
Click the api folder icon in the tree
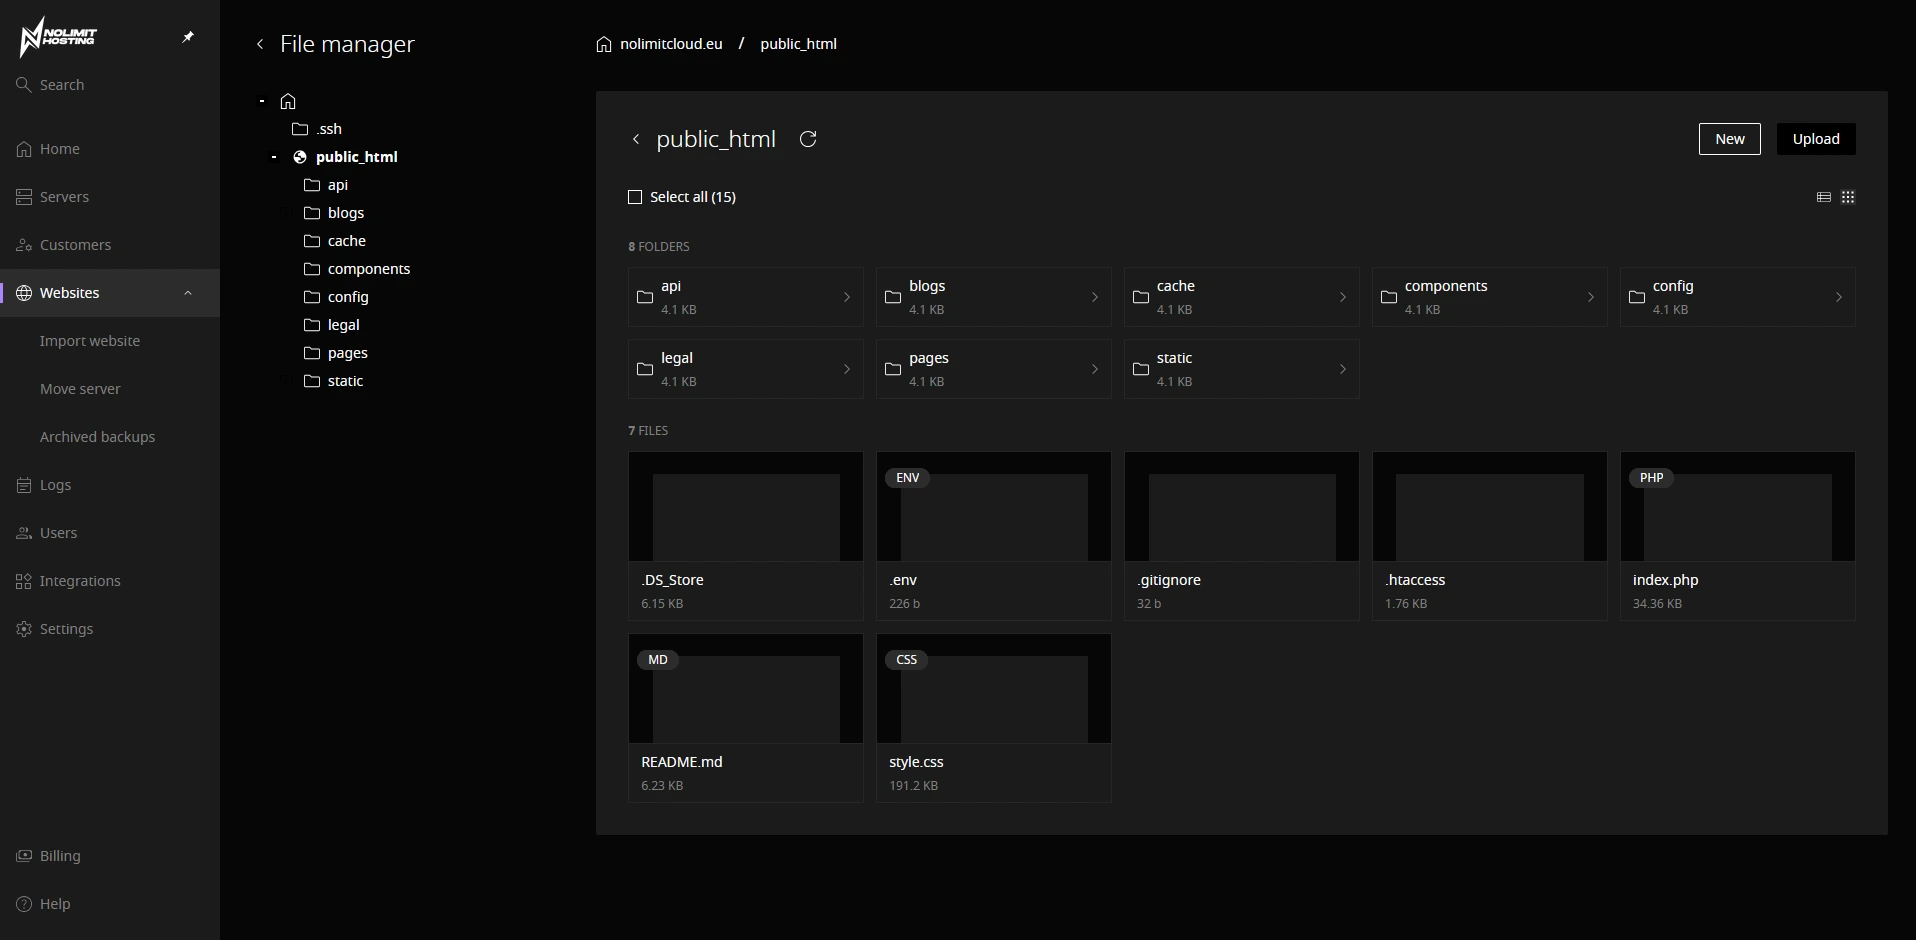[312, 185]
